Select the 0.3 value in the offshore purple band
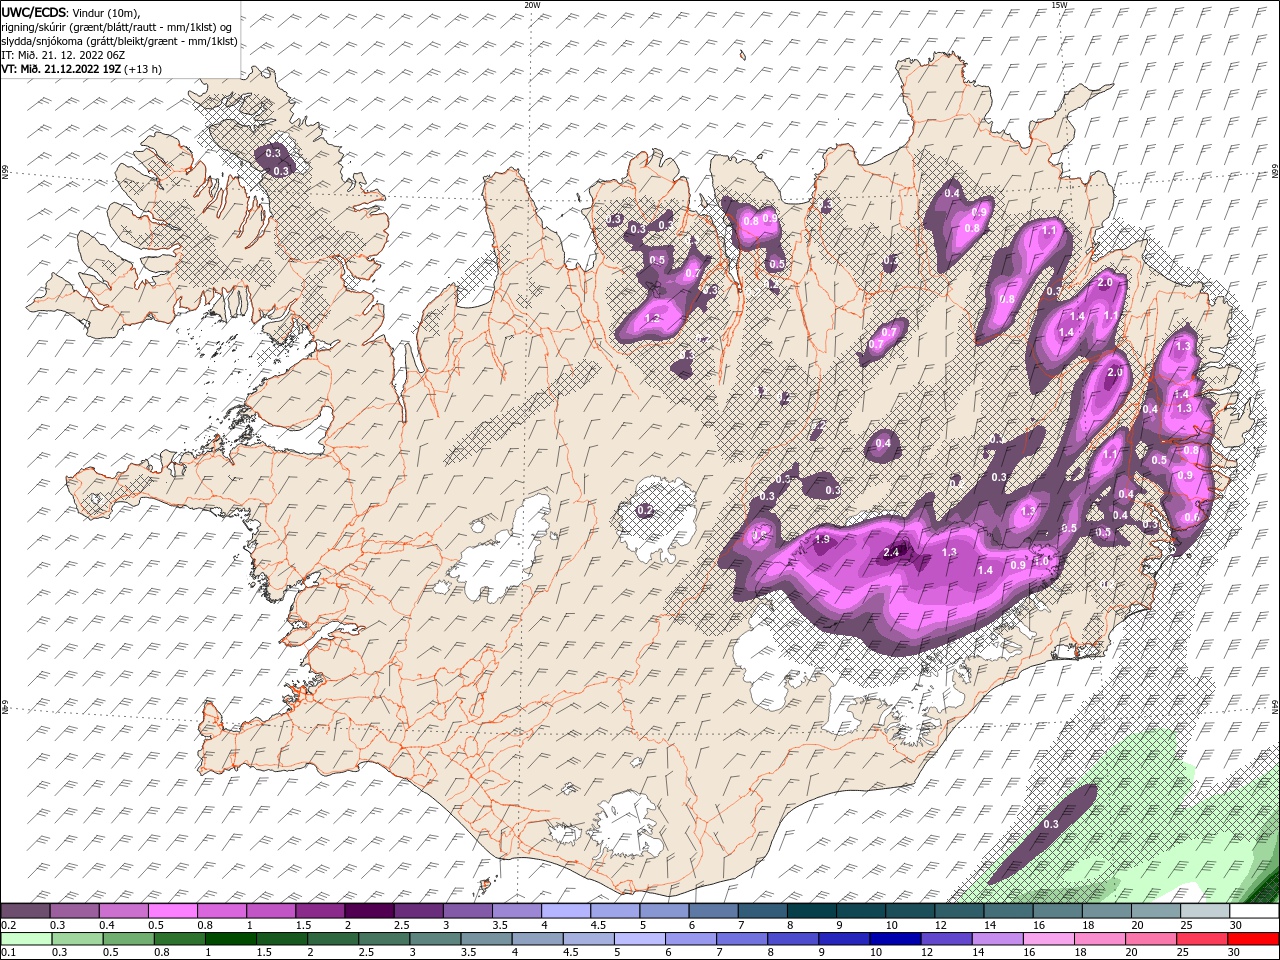The width and height of the screenshot is (1280, 960). coord(1051,825)
